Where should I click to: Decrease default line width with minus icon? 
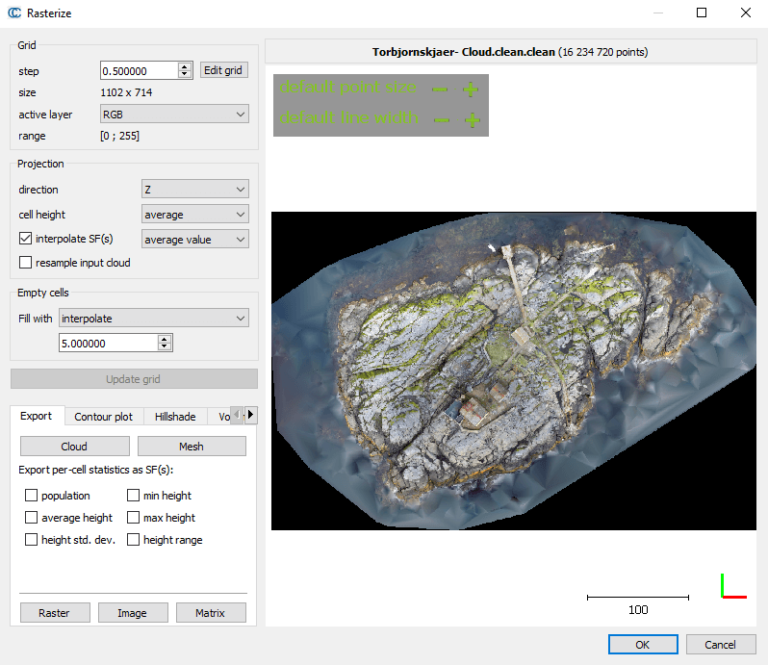[x=441, y=120]
